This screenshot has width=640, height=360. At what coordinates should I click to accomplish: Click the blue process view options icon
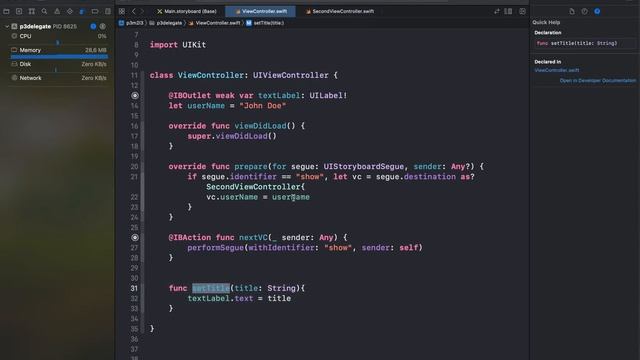[x=93, y=26]
